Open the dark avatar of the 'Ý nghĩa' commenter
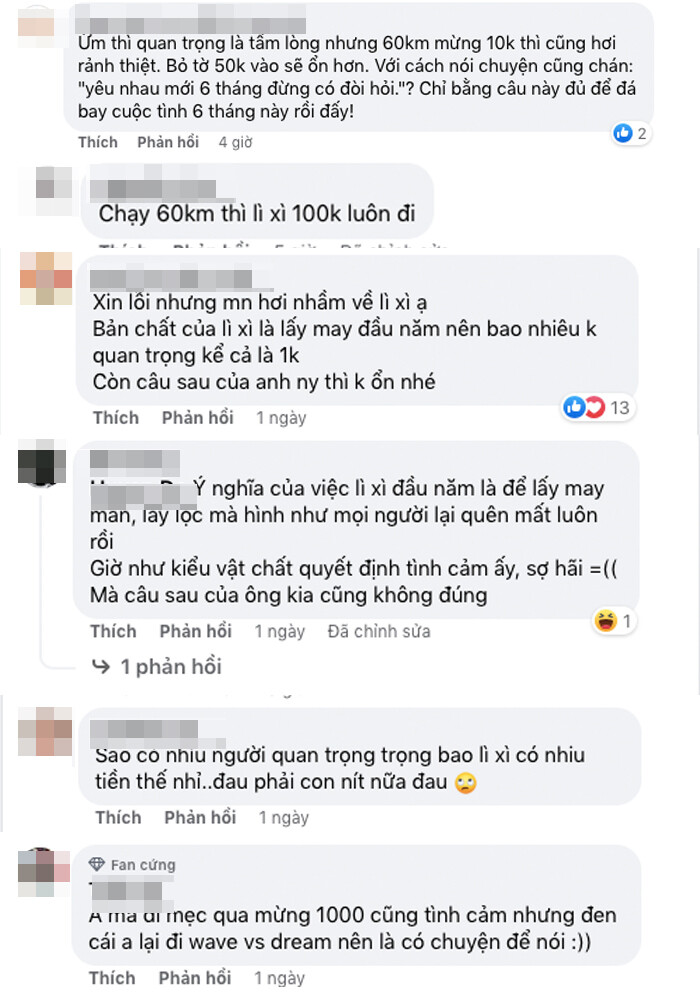The width and height of the screenshot is (700, 1000). (x=41, y=463)
